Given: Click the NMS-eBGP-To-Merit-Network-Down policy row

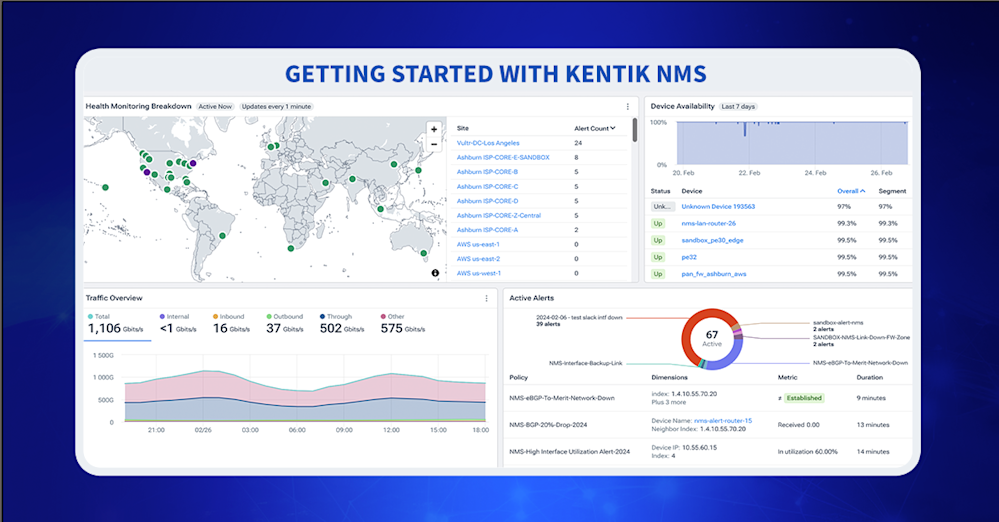Looking at the screenshot, I should pyautogui.click(x=708, y=398).
